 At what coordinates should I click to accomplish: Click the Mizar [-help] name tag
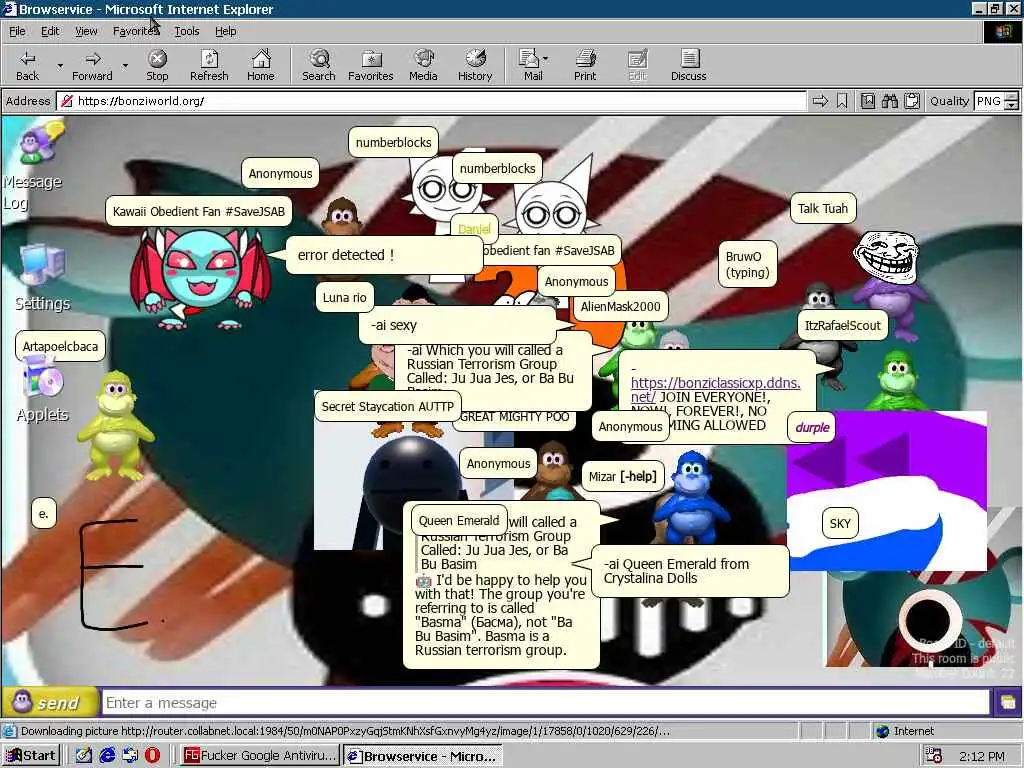pyautogui.click(x=622, y=477)
